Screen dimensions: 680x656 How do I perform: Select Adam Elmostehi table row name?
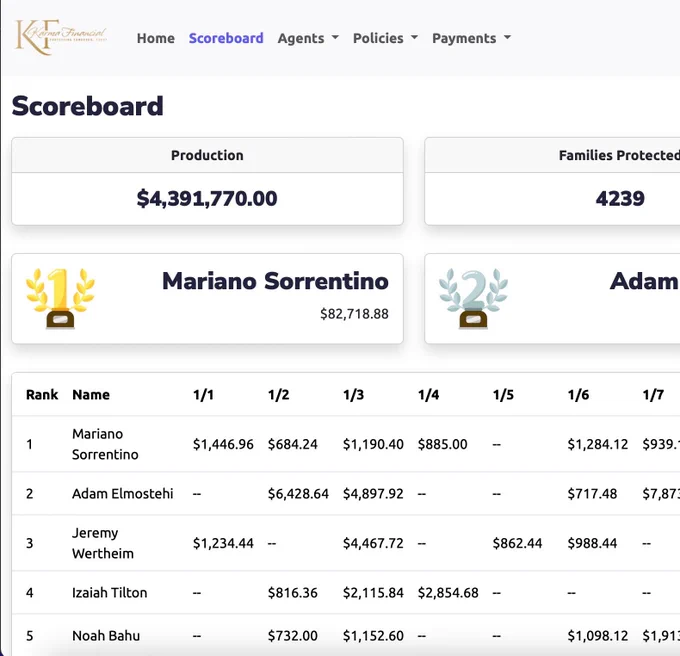123,493
